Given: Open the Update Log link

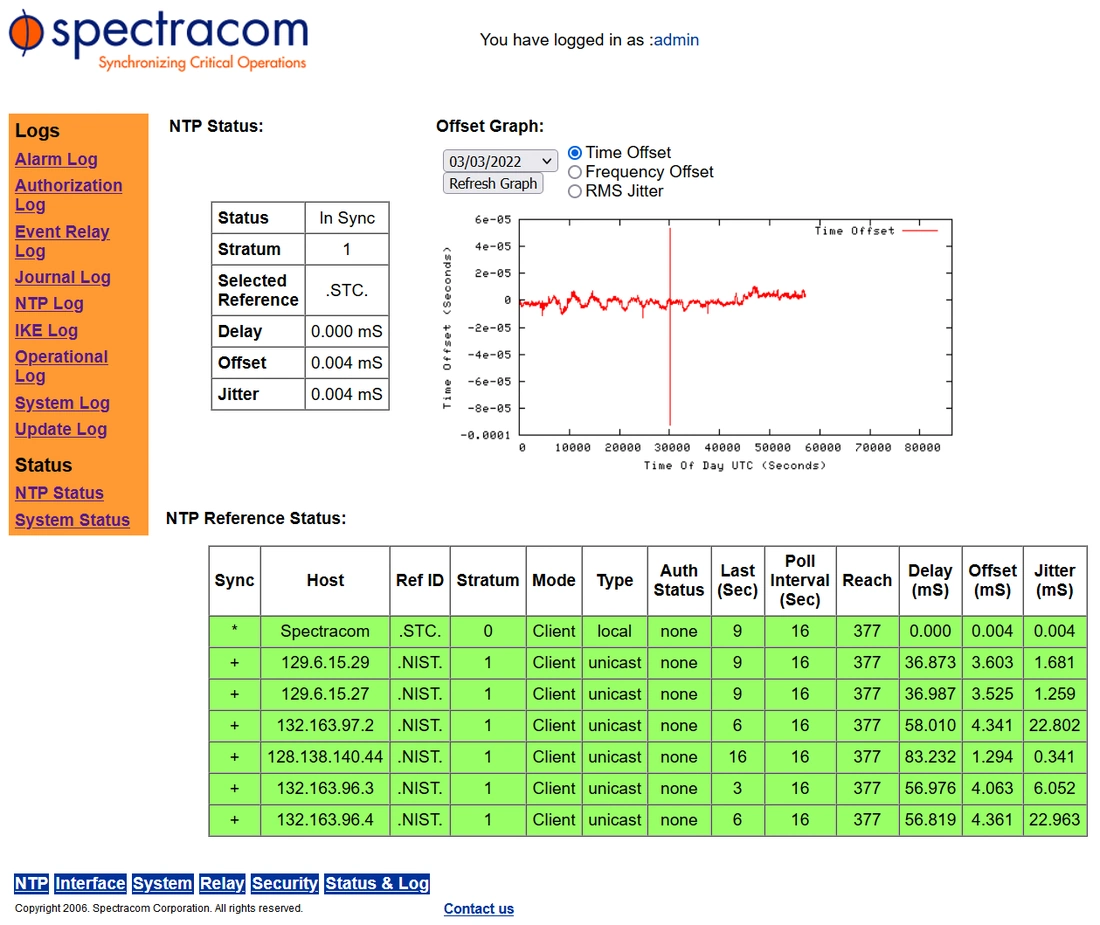Looking at the screenshot, I should [61, 429].
